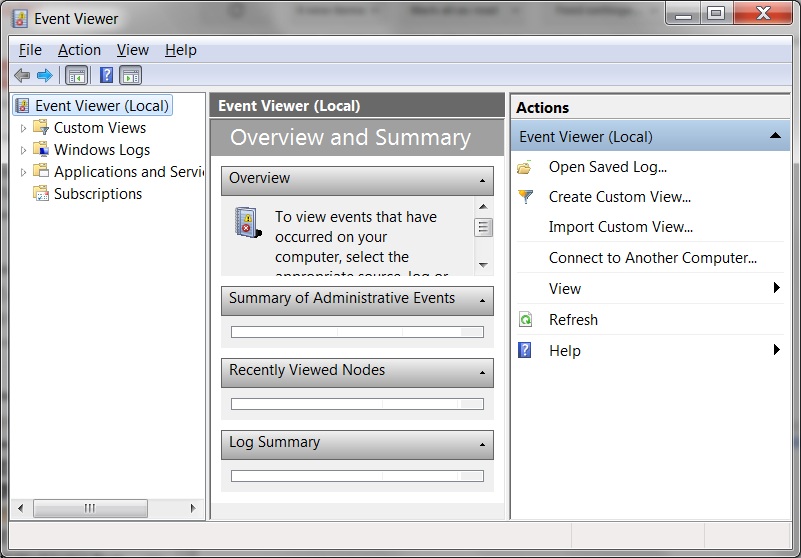This screenshot has height=558, width=801.
Task: Expand the Windows Logs tree node
Action: coord(23,150)
